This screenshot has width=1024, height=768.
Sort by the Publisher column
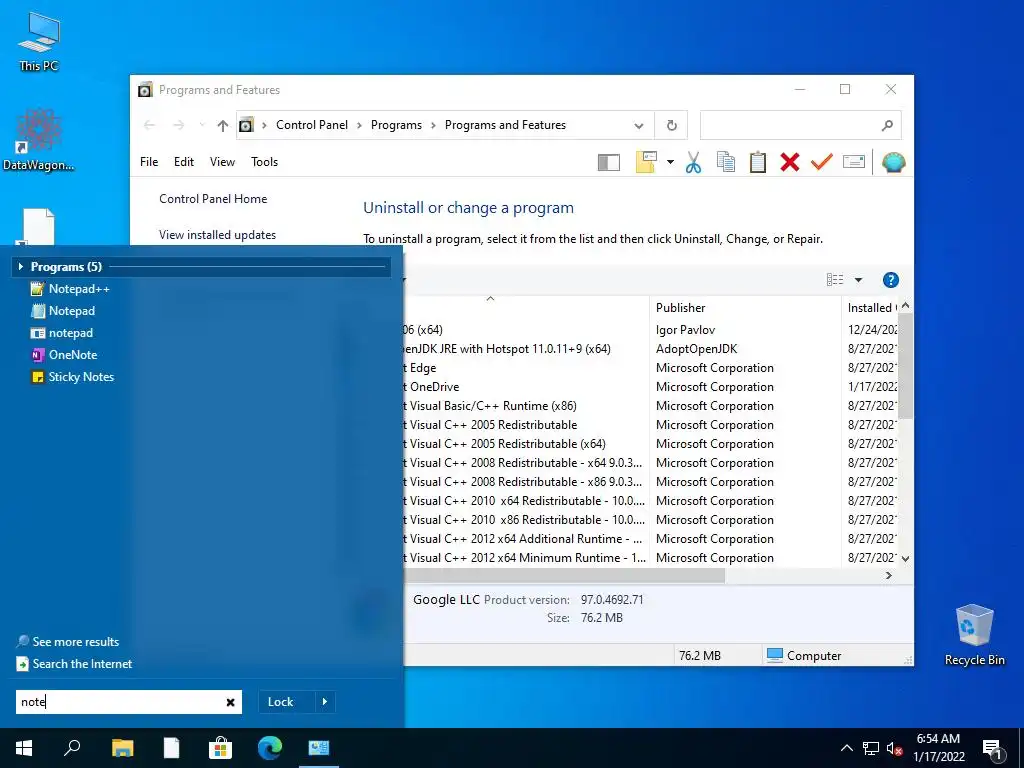click(x=746, y=308)
